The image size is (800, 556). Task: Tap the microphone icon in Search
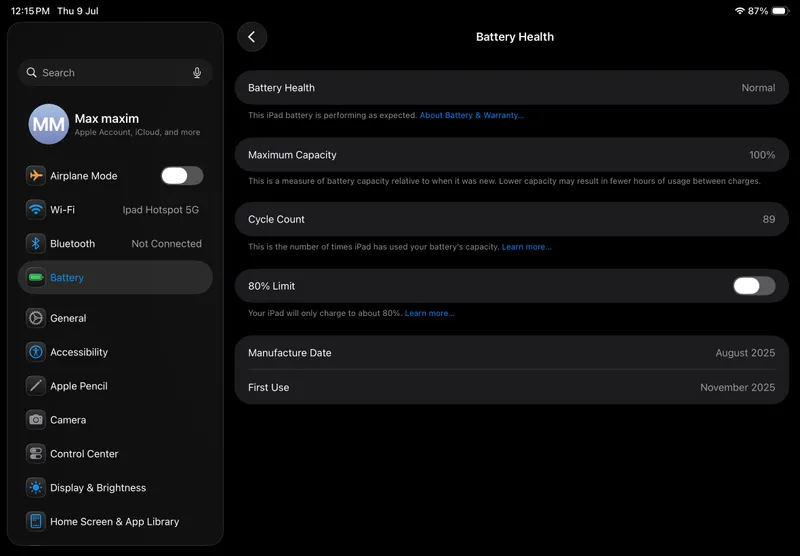click(197, 73)
